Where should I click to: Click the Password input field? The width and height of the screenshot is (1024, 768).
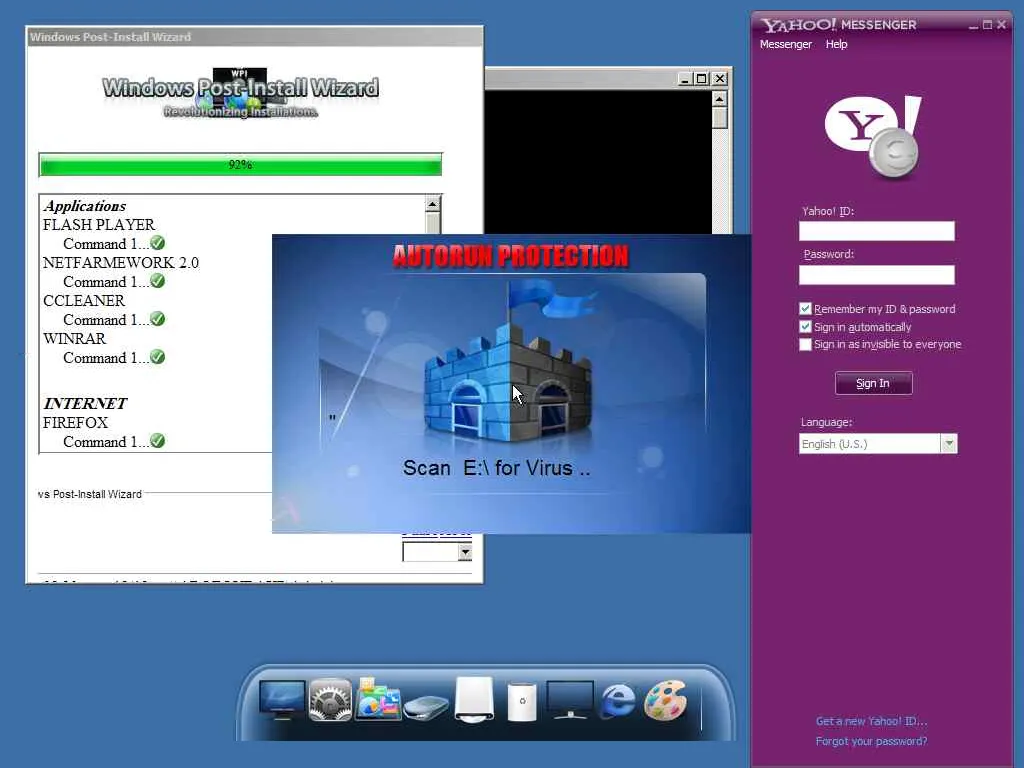pos(876,275)
